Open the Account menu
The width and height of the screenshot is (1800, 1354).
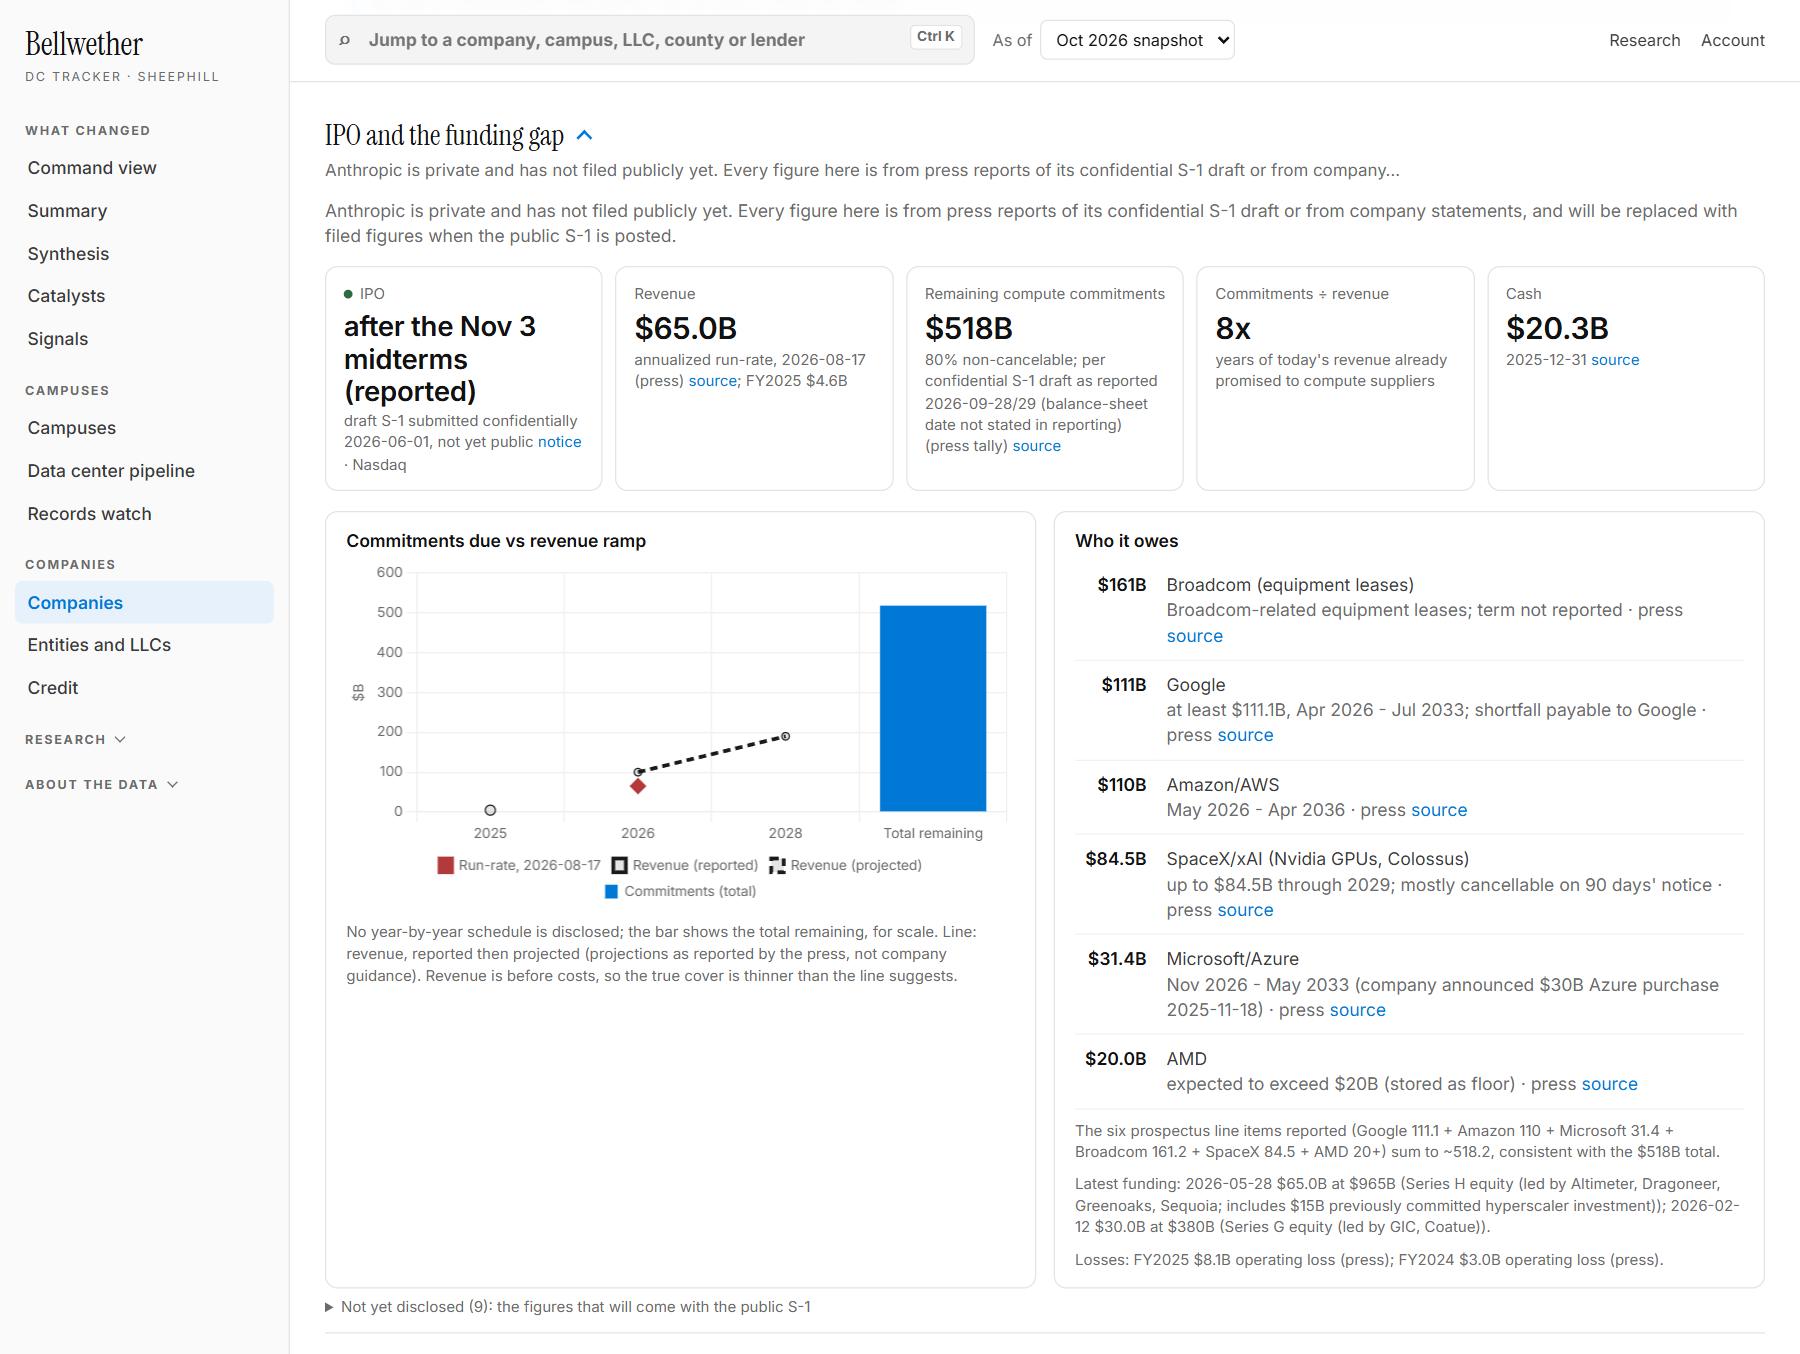(1732, 40)
